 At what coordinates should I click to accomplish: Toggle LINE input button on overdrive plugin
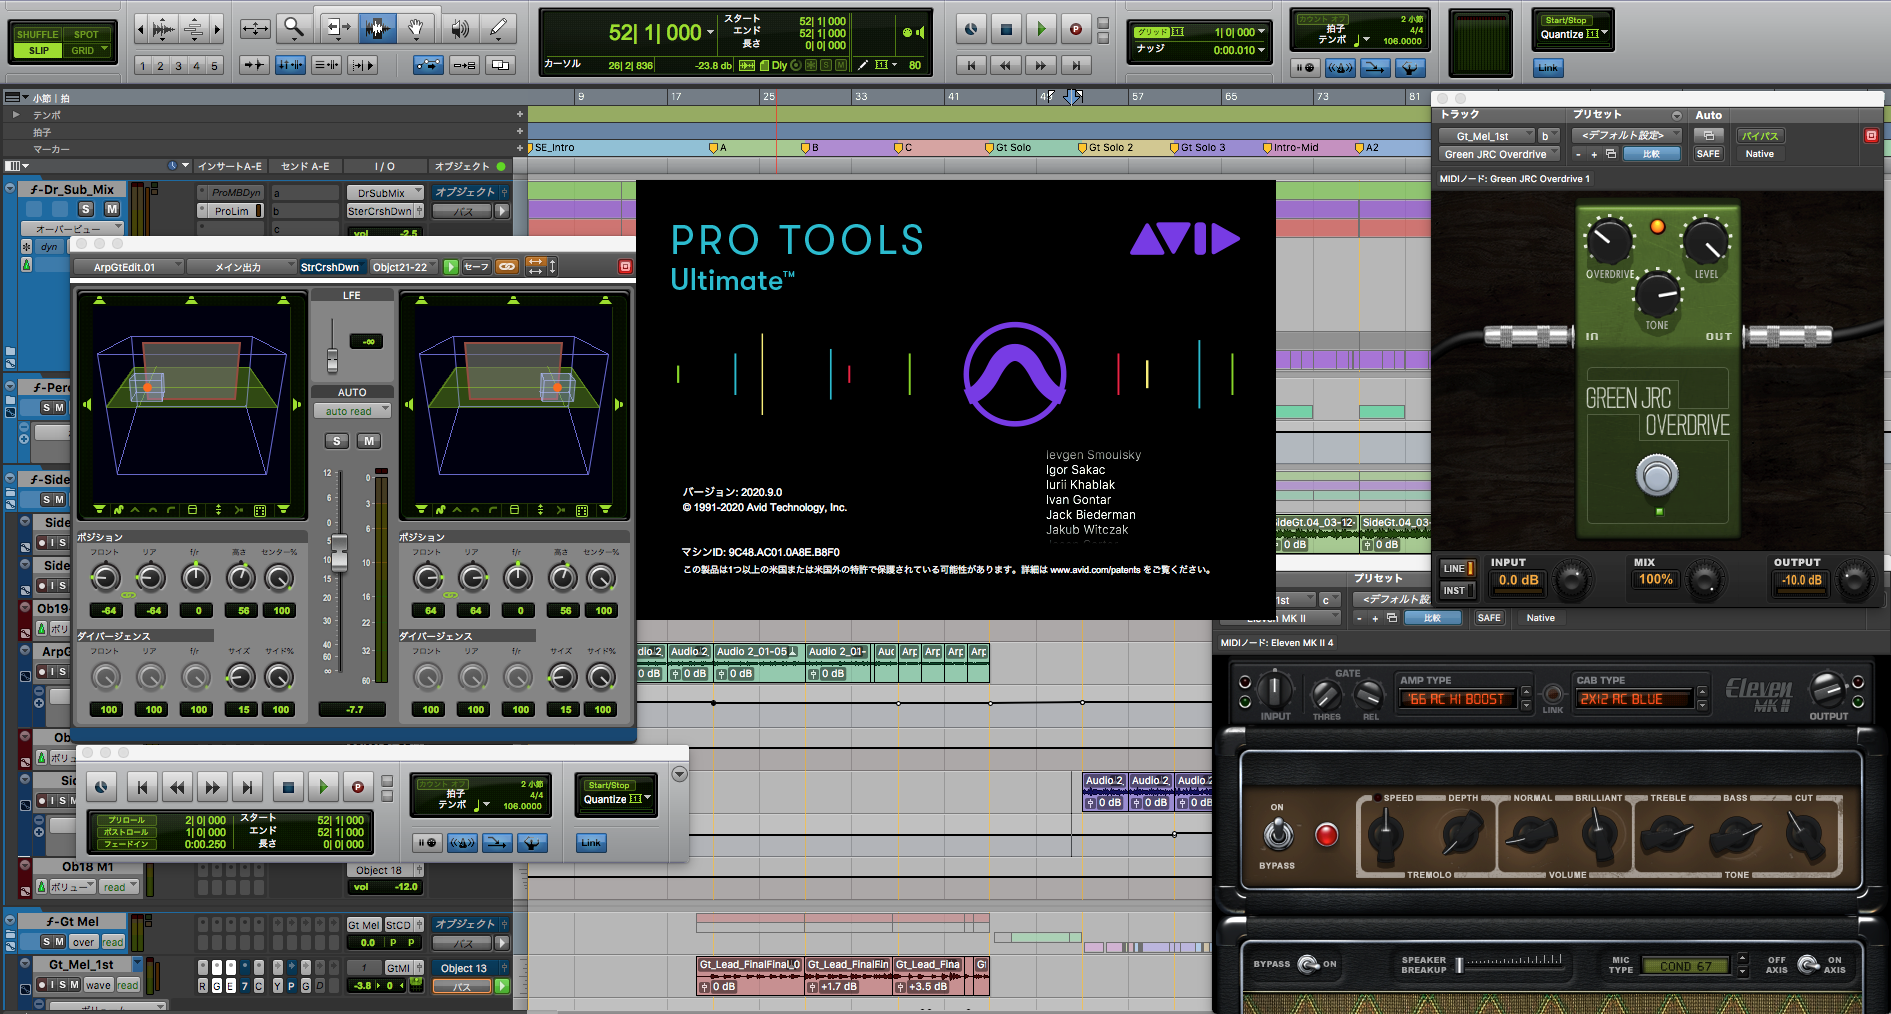[1457, 568]
